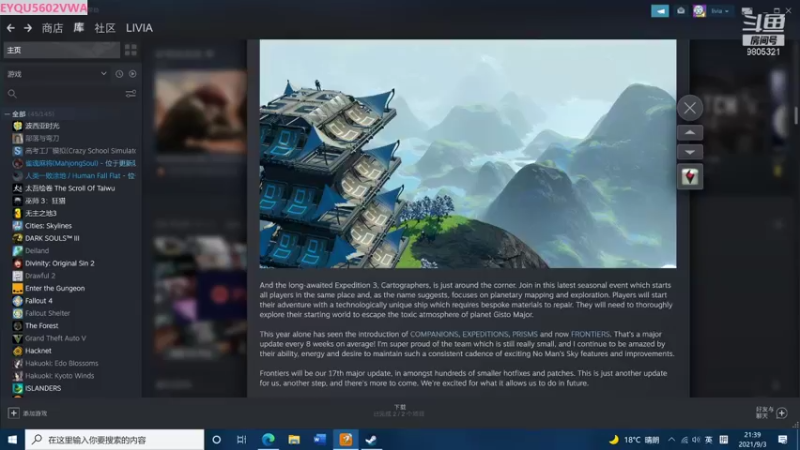Open Microsoft Edge from taskbar
This screenshot has width=800, height=450.
(x=268, y=439)
